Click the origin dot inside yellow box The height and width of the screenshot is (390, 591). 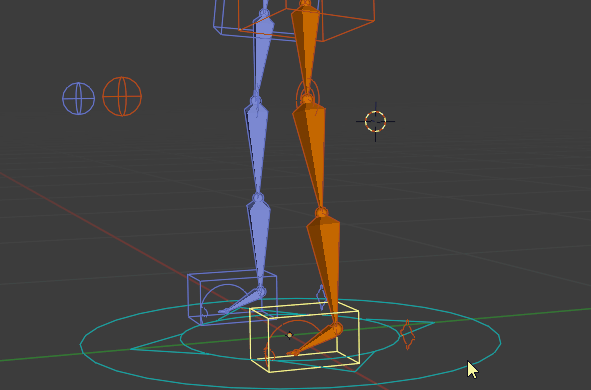pos(289,335)
